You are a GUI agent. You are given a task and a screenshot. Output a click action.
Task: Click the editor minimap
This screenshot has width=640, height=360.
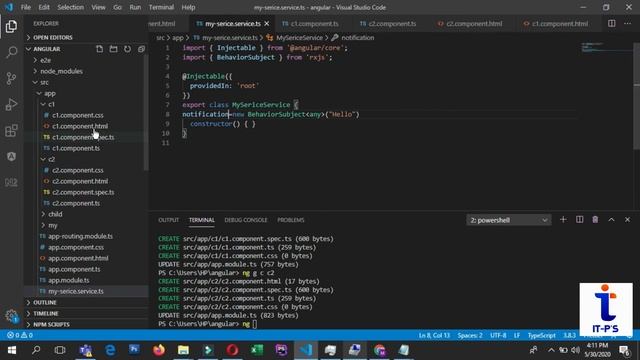coord(607,47)
